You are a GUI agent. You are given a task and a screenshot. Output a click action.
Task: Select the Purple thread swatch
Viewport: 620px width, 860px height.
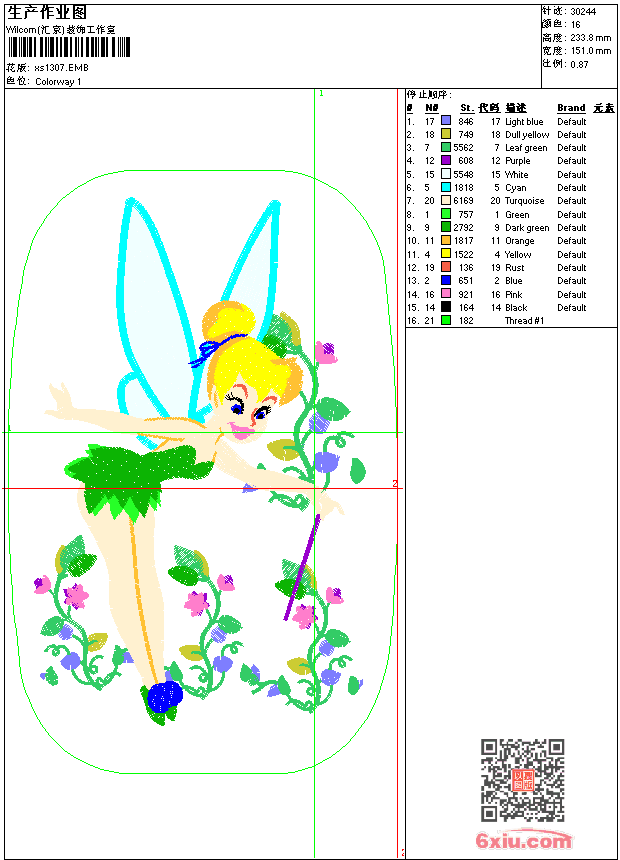pyautogui.click(x=446, y=160)
